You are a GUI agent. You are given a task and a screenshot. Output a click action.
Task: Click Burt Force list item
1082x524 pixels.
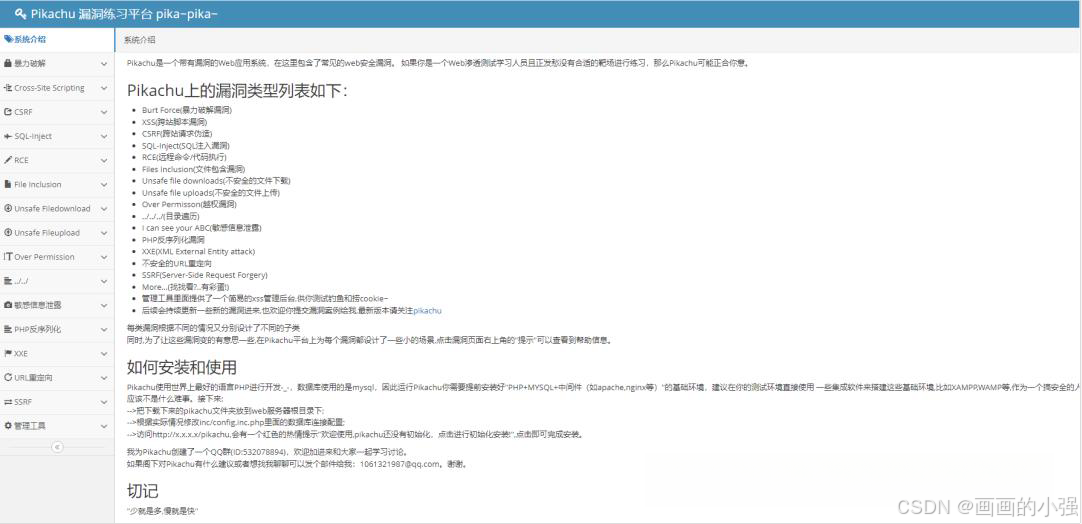(x=187, y=110)
